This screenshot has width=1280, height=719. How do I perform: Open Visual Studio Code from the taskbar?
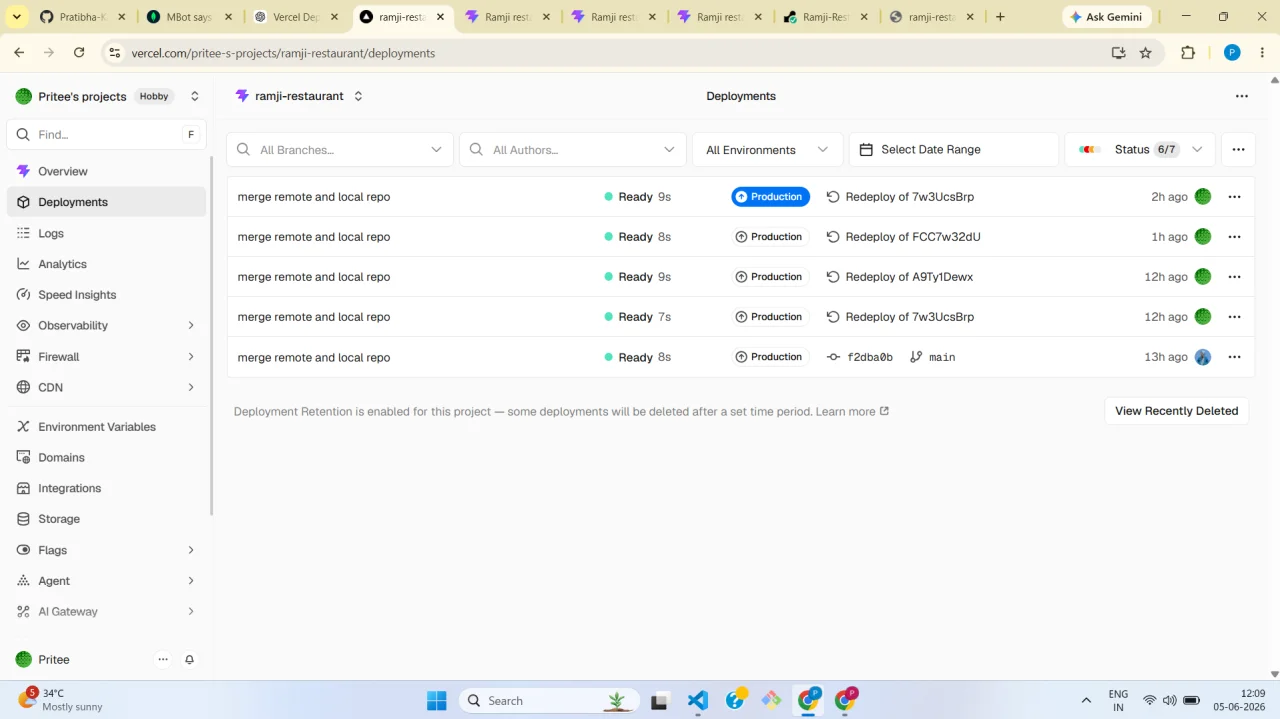point(698,701)
